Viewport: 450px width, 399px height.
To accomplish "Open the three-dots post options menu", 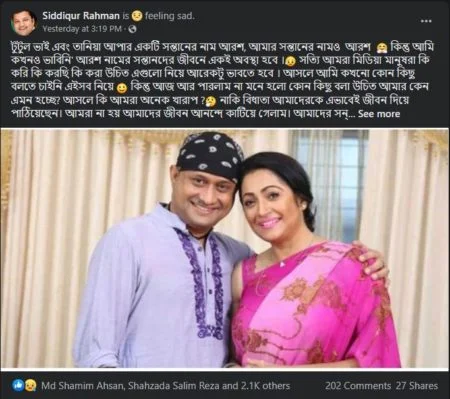I will [426, 21].
